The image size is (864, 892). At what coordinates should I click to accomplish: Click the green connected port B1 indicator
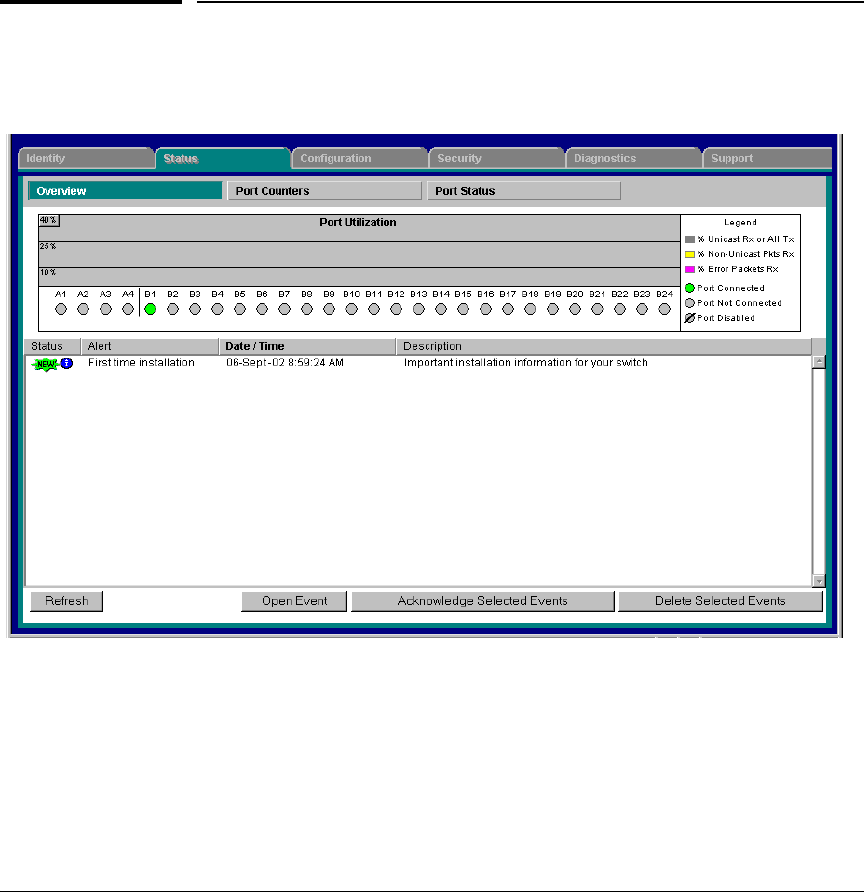click(x=150, y=309)
